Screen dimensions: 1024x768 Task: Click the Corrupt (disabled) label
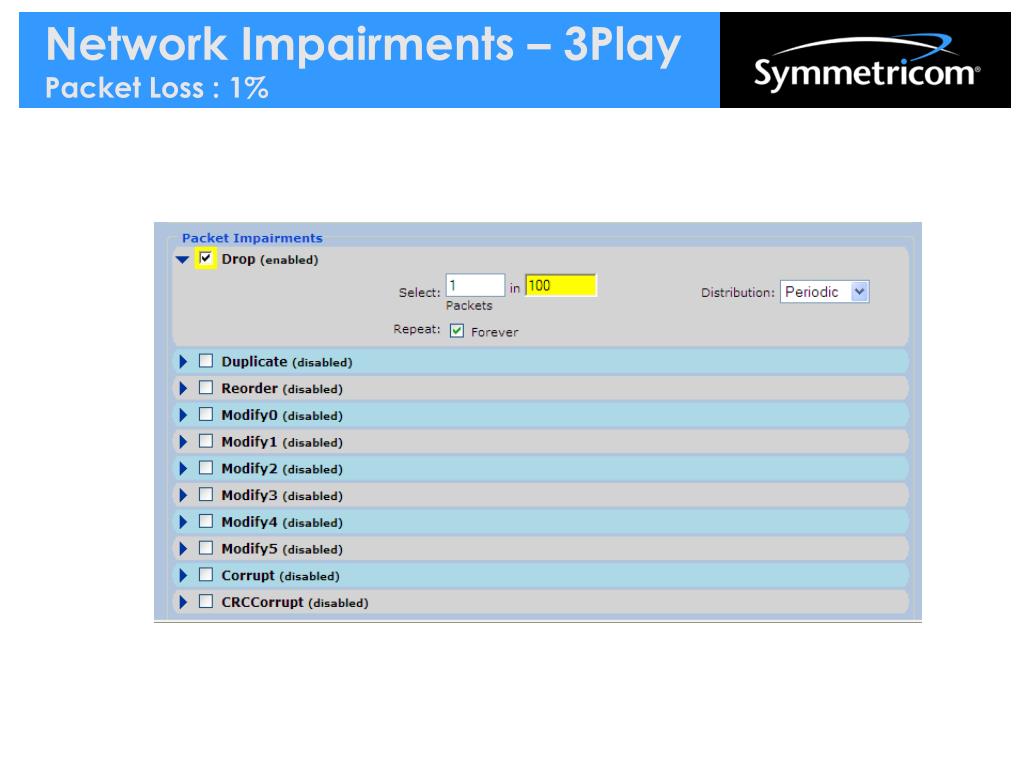[x=280, y=576]
